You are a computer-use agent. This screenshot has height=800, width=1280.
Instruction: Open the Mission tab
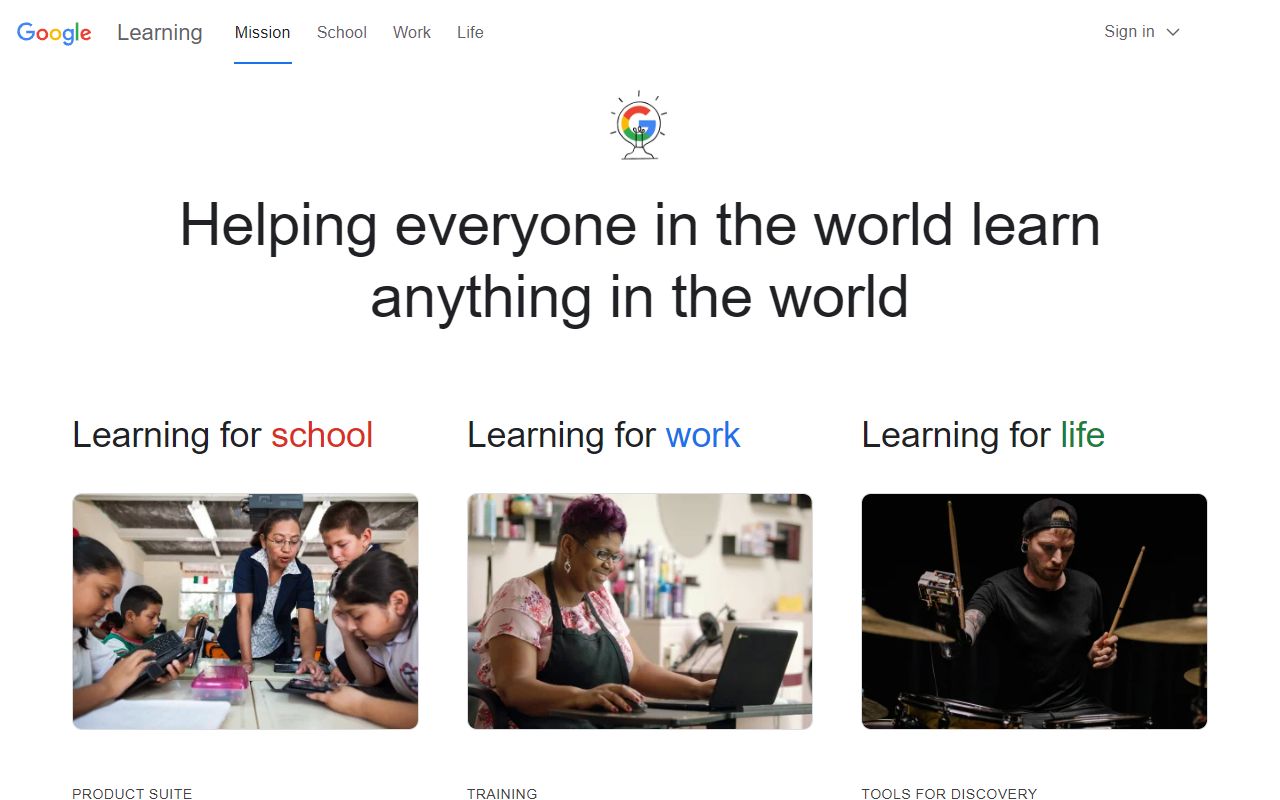click(263, 32)
